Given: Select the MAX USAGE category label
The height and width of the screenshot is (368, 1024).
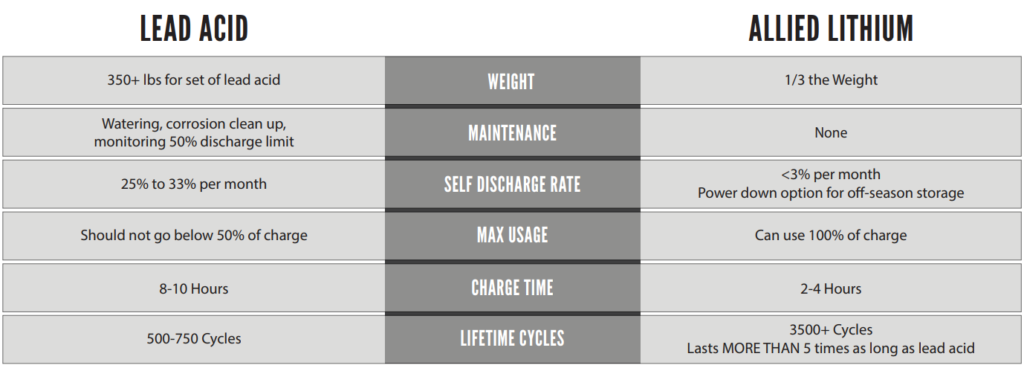Looking at the screenshot, I should 512,236.
